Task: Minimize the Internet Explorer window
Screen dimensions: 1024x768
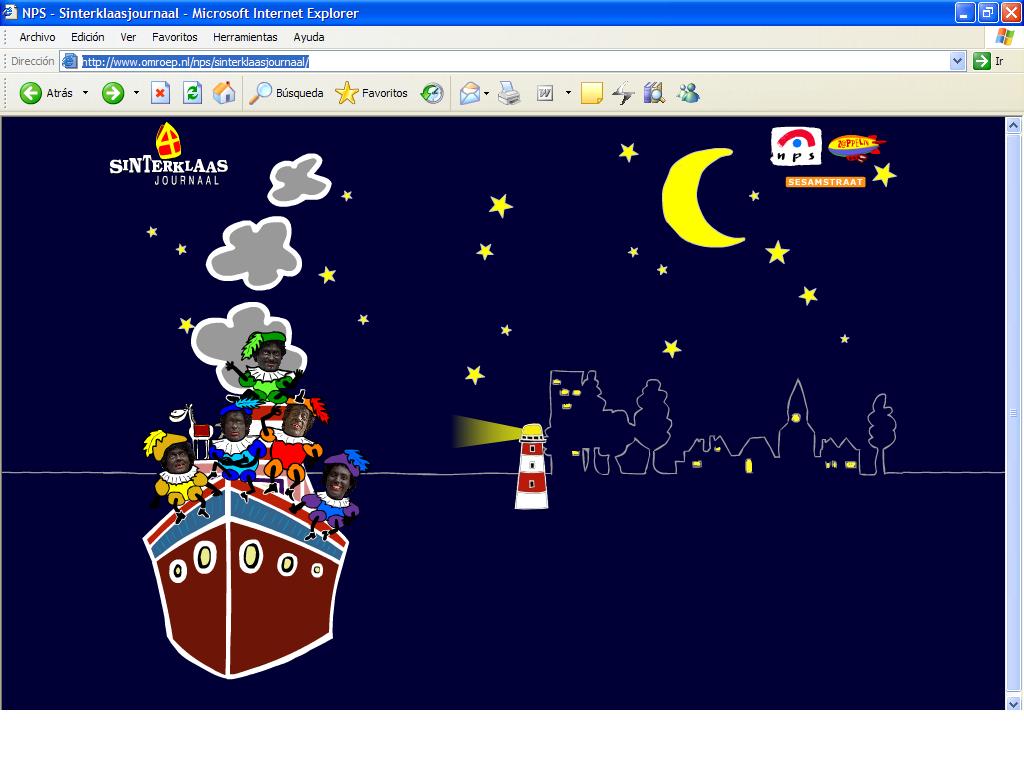Action: 965,12
